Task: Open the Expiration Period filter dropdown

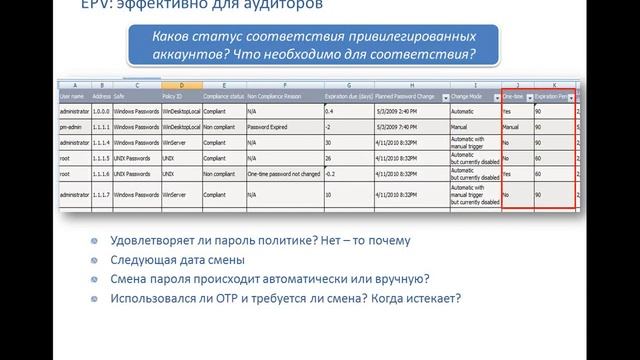Action: [x=571, y=98]
